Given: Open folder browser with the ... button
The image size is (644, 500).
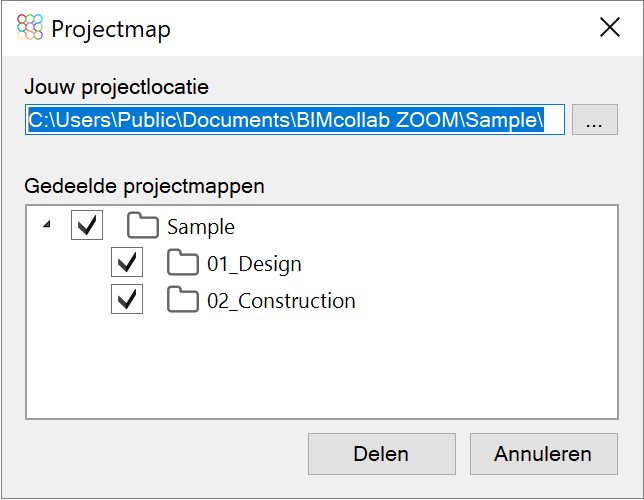Looking at the screenshot, I should [x=595, y=120].
